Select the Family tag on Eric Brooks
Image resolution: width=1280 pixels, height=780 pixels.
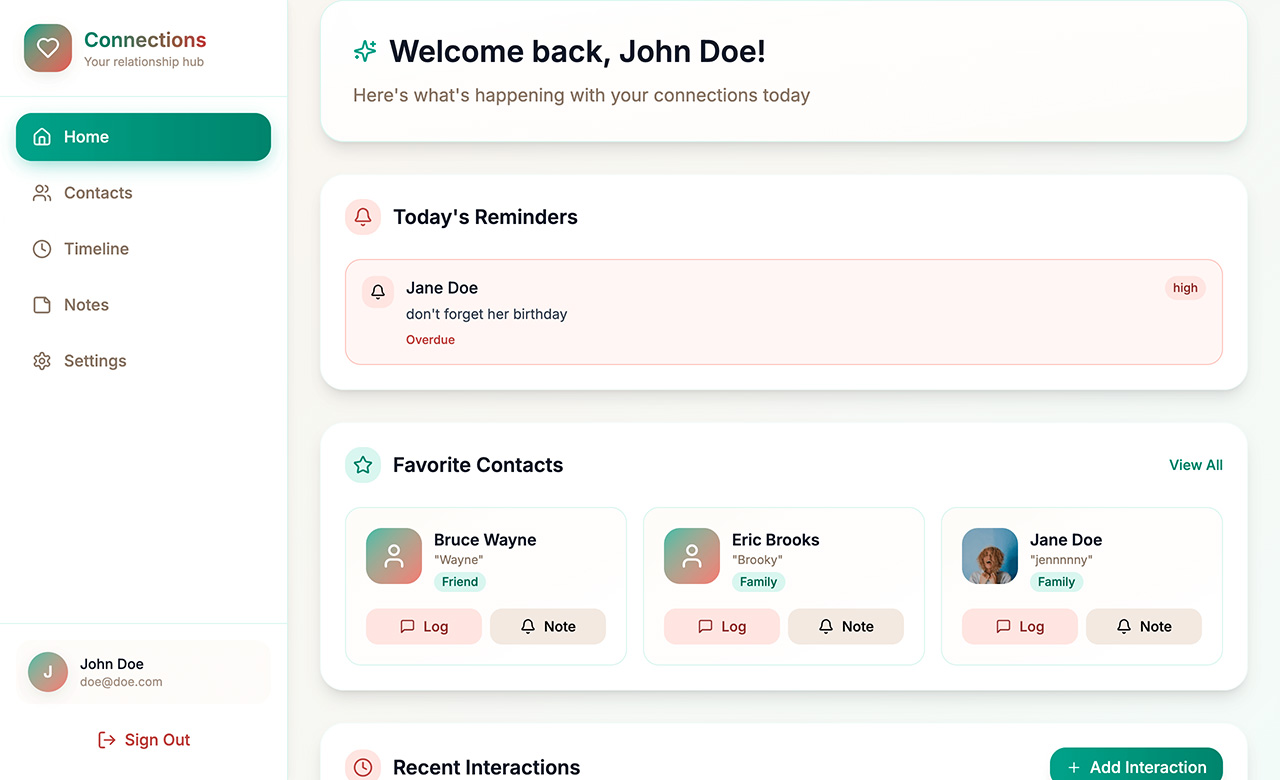pos(758,581)
